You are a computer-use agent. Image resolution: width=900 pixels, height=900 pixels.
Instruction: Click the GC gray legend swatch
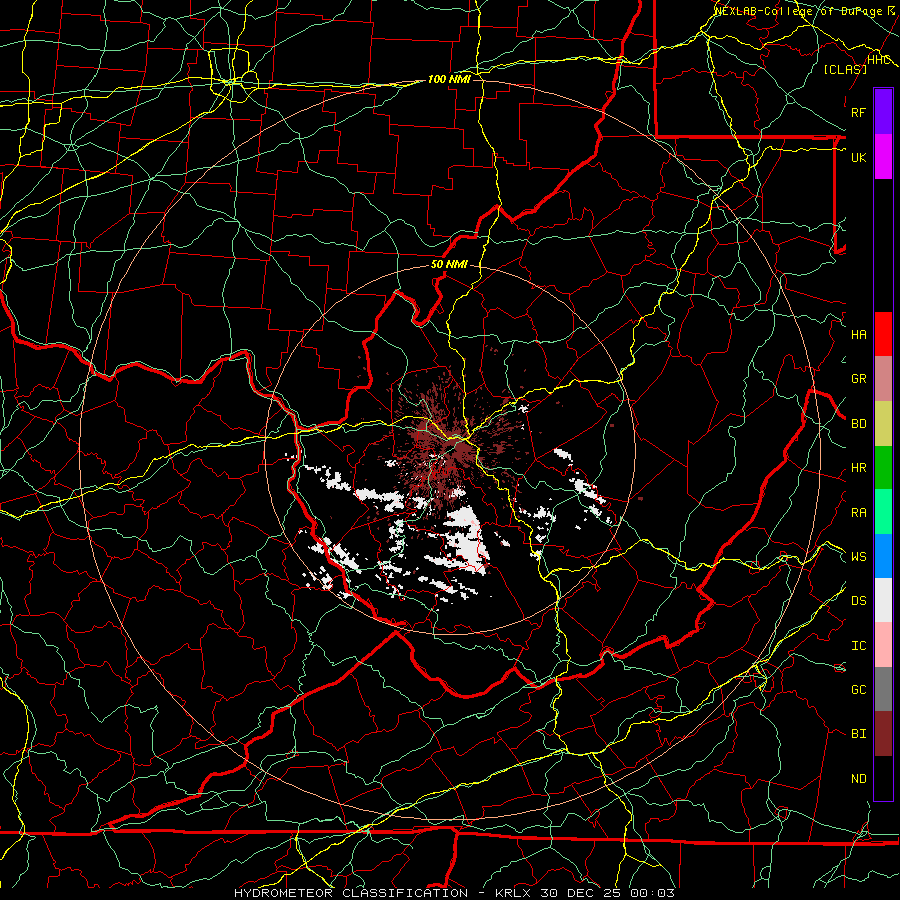click(x=883, y=689)
